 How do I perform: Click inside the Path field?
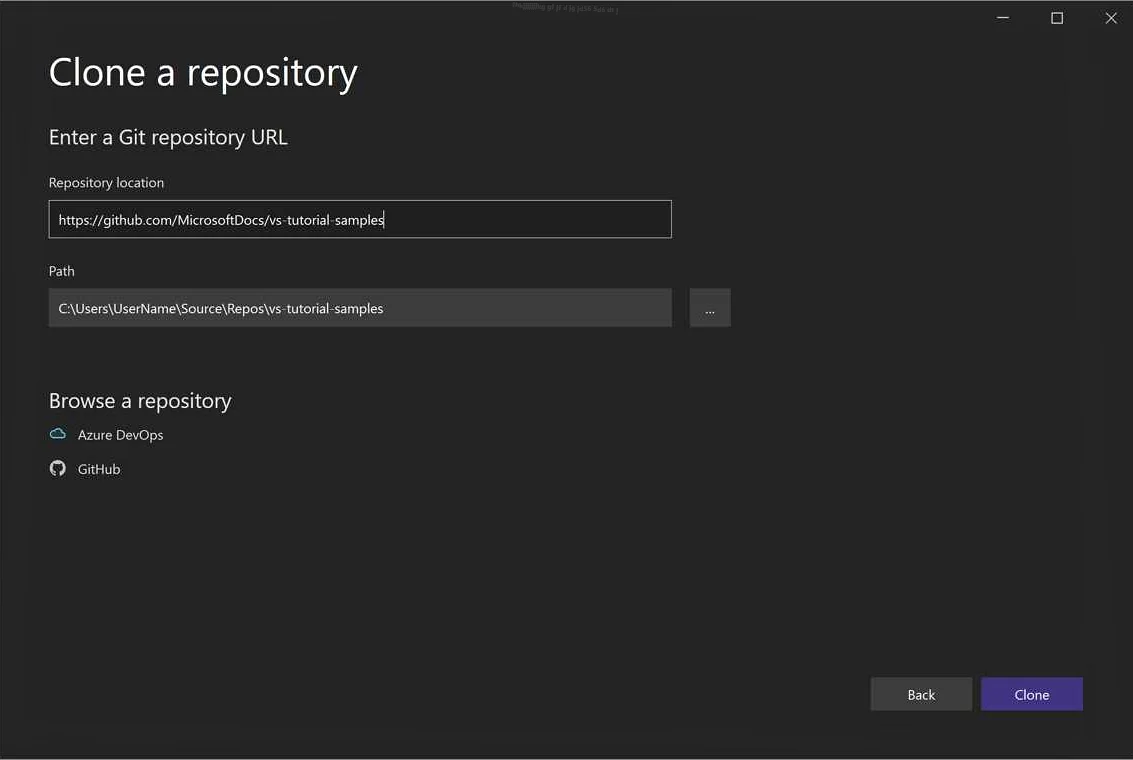[x=360, y=308]
